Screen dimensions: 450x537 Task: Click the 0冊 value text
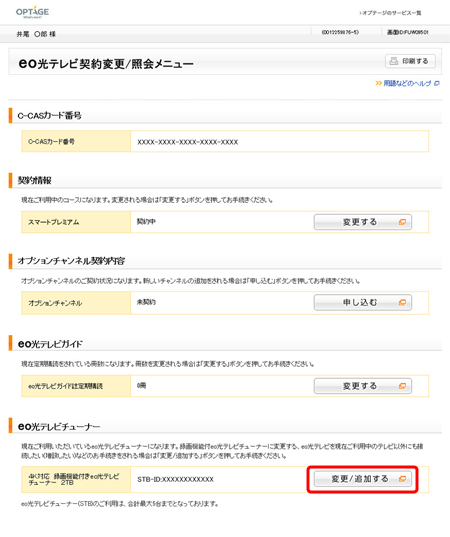(x=141, y=385)
